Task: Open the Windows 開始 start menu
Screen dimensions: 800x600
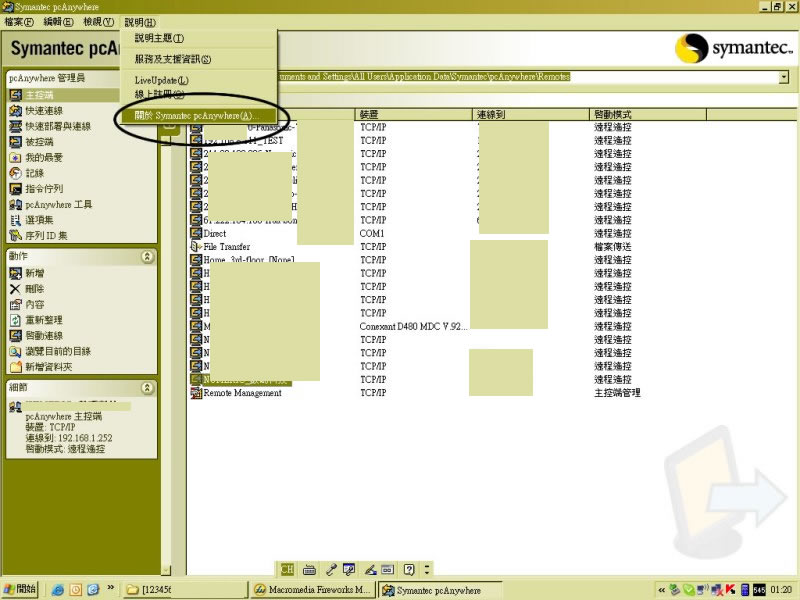Action: [20, 589]
